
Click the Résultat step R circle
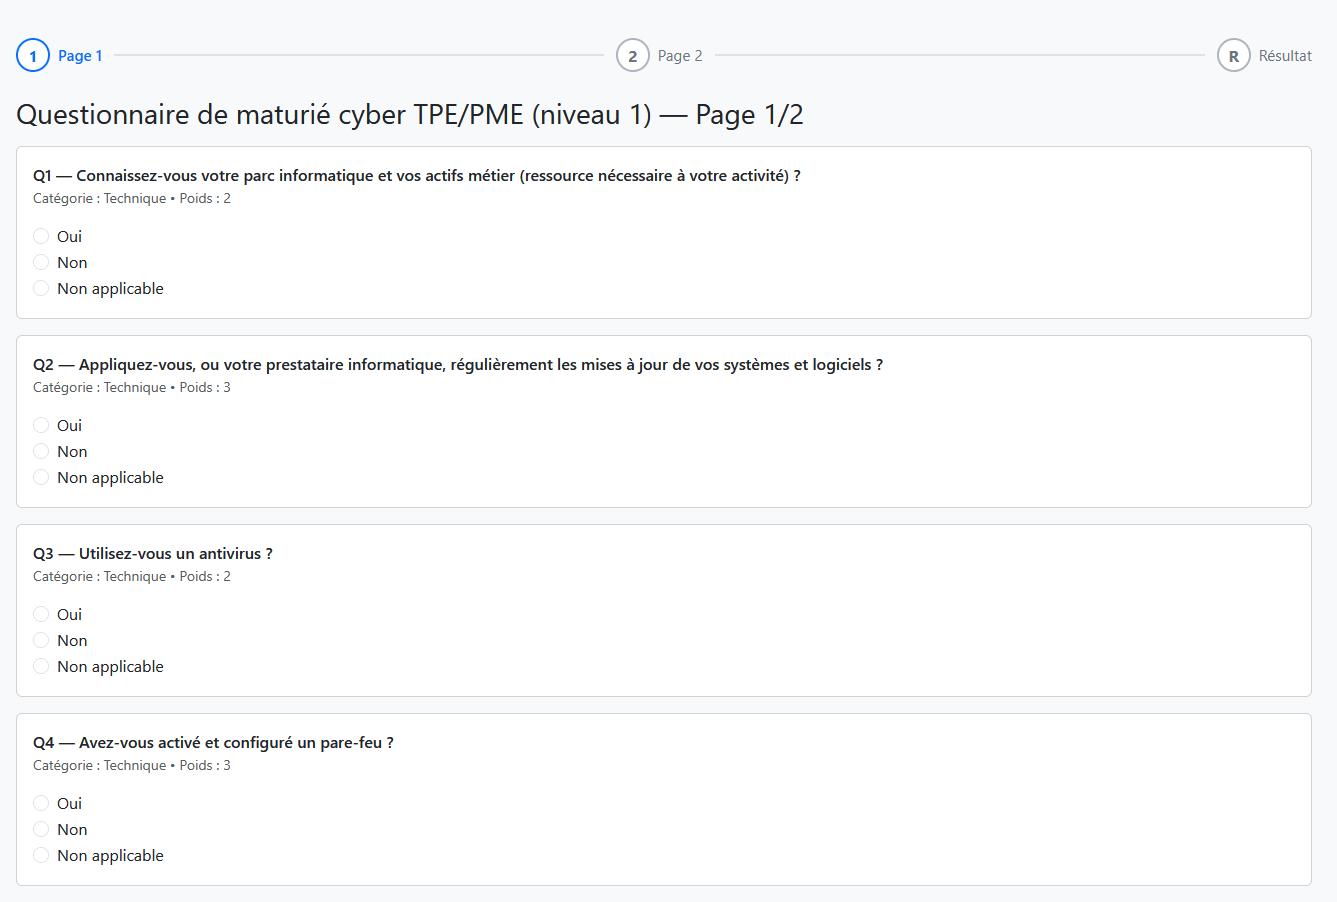pyautogui.click(x=1233, y=56)
